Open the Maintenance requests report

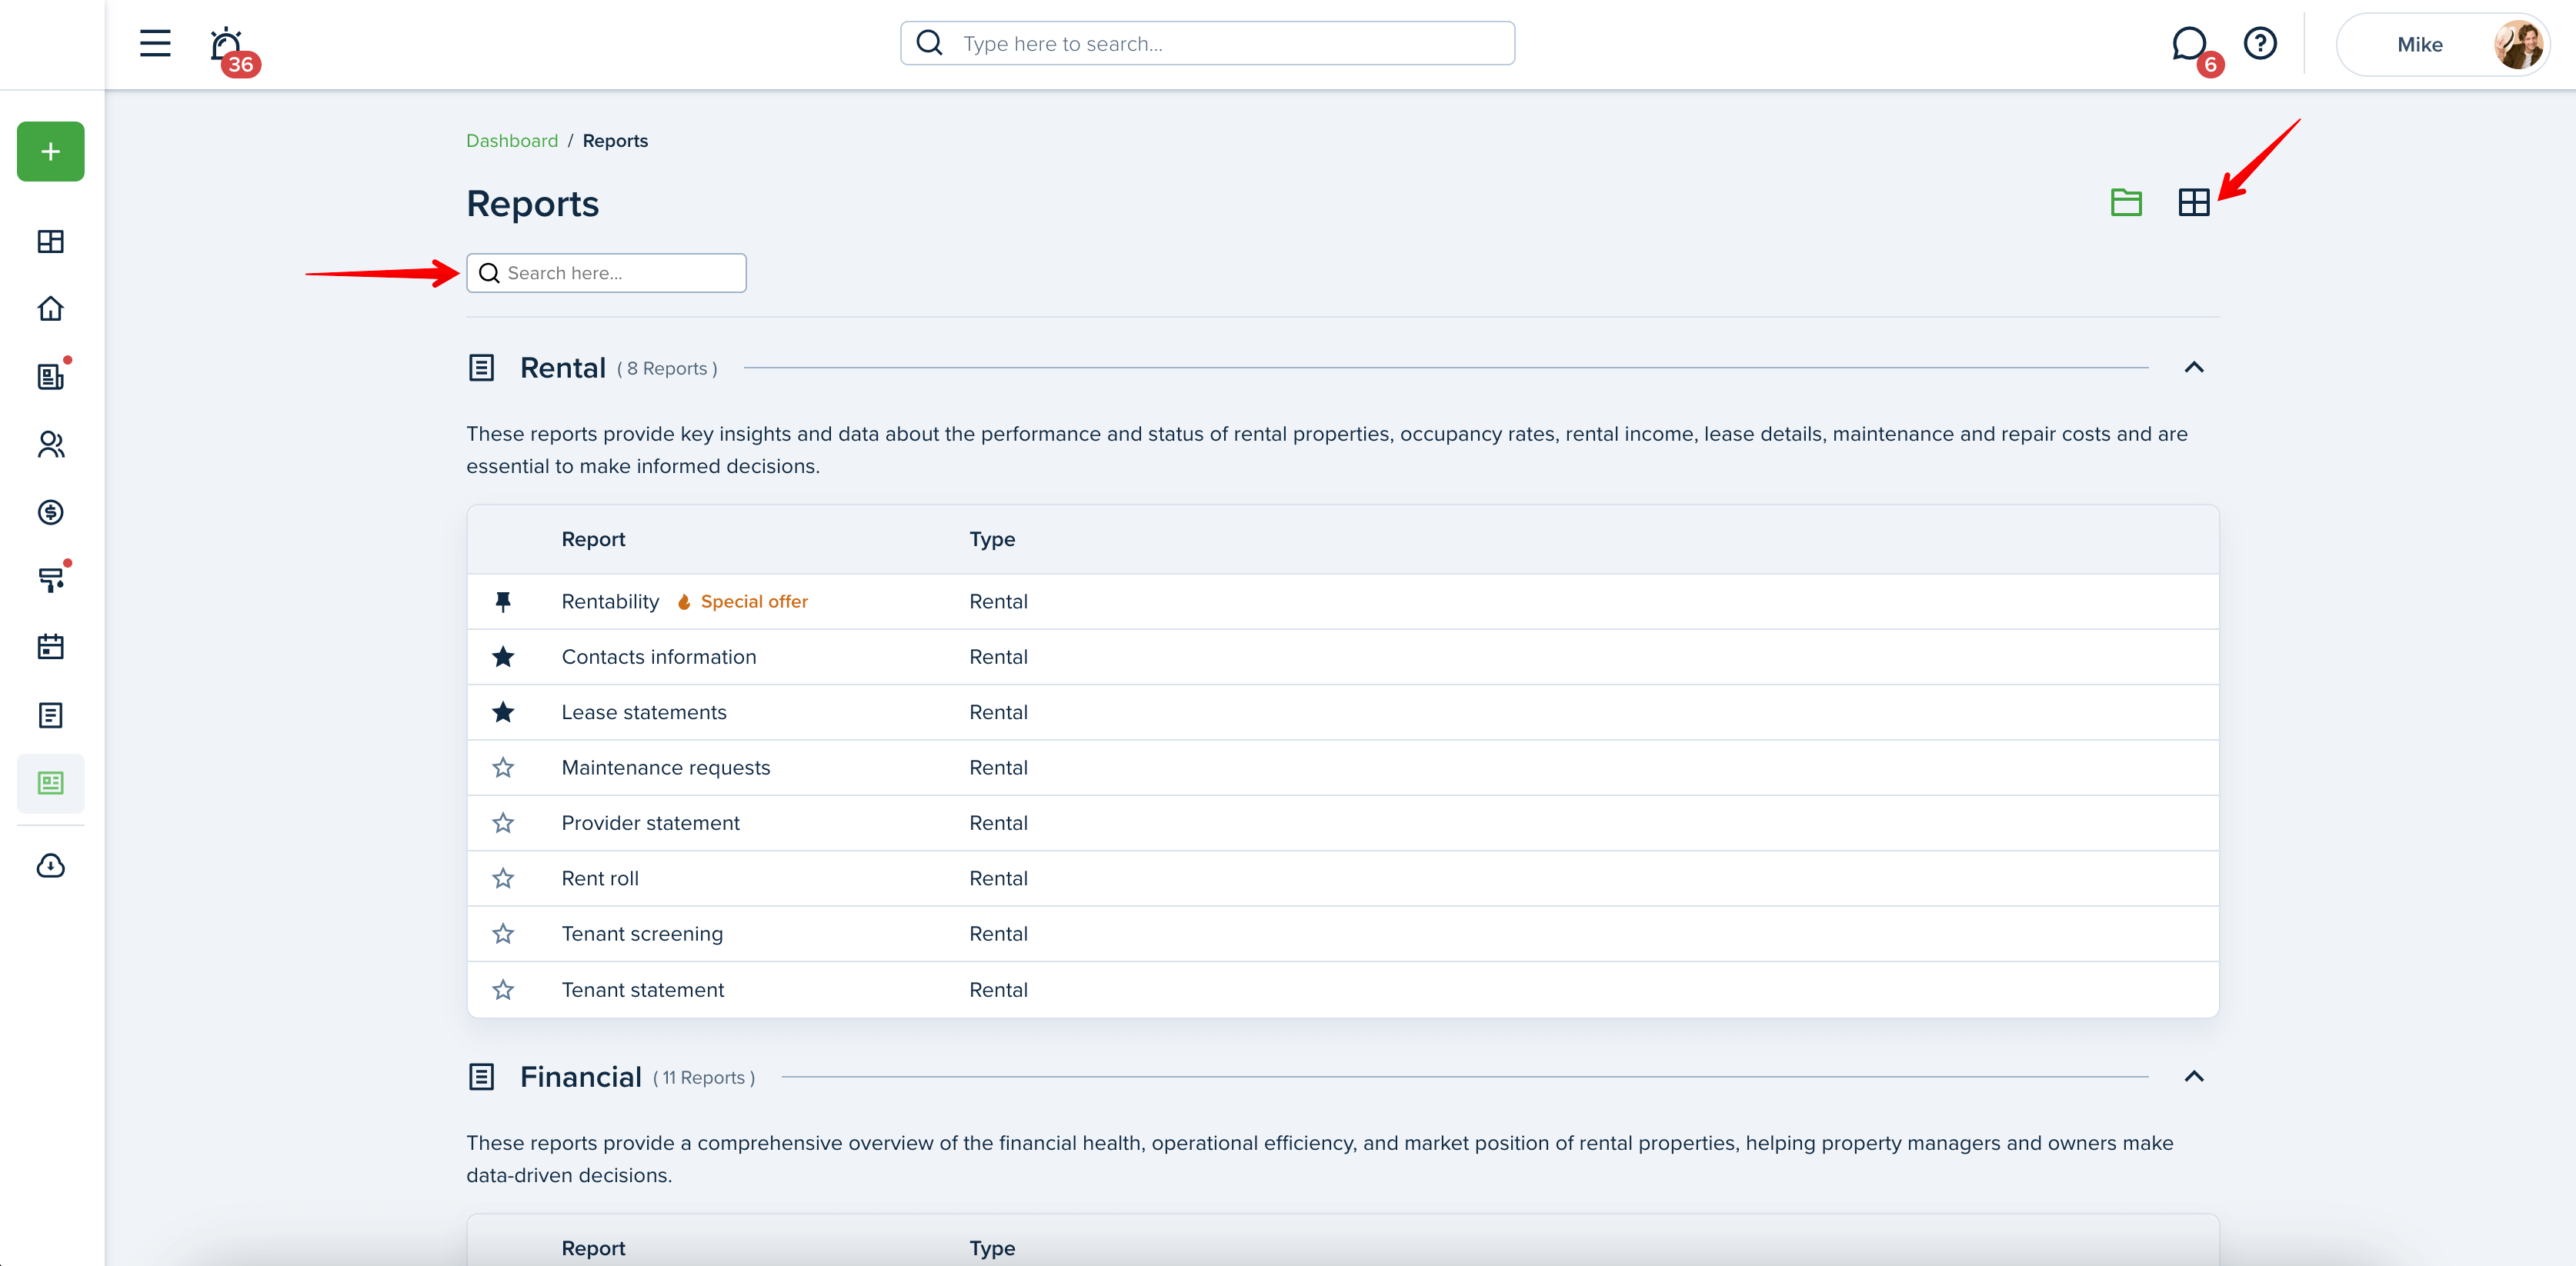tap(666, 768)
